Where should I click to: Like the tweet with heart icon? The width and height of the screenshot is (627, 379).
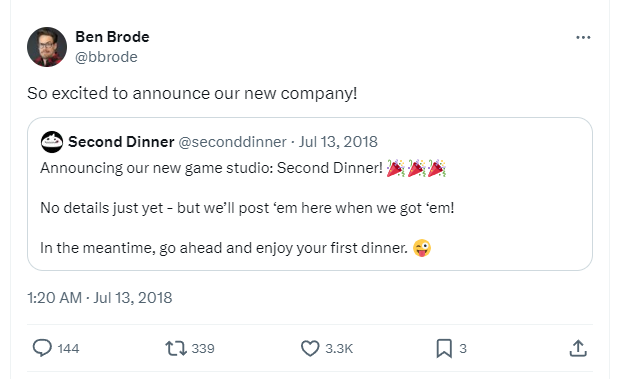(x=310, y=348)
